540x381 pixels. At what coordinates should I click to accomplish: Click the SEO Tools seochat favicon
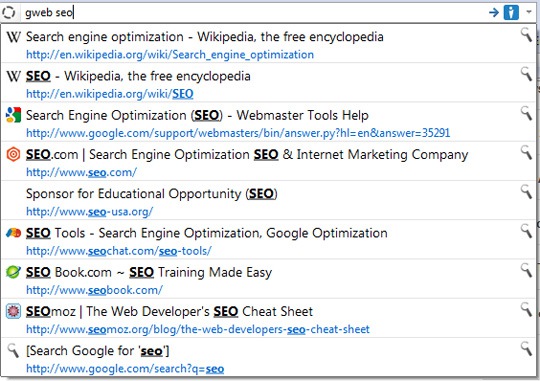click(13, 233)
